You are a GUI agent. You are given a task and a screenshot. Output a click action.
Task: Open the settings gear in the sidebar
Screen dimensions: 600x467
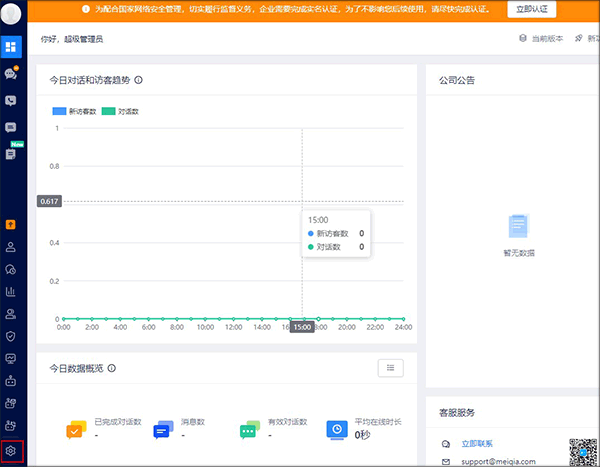click(x=11, y=451)
